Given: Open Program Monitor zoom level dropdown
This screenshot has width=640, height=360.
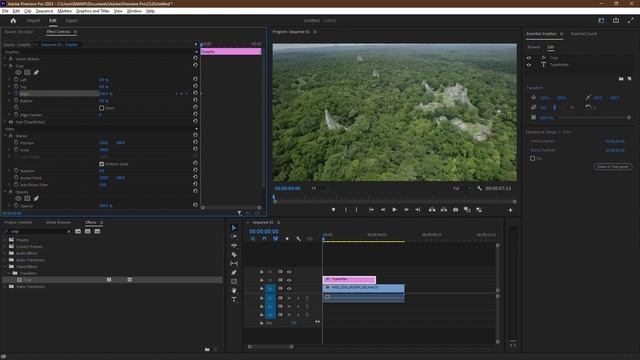Looking at the screenshot, I should pos(320,188).
